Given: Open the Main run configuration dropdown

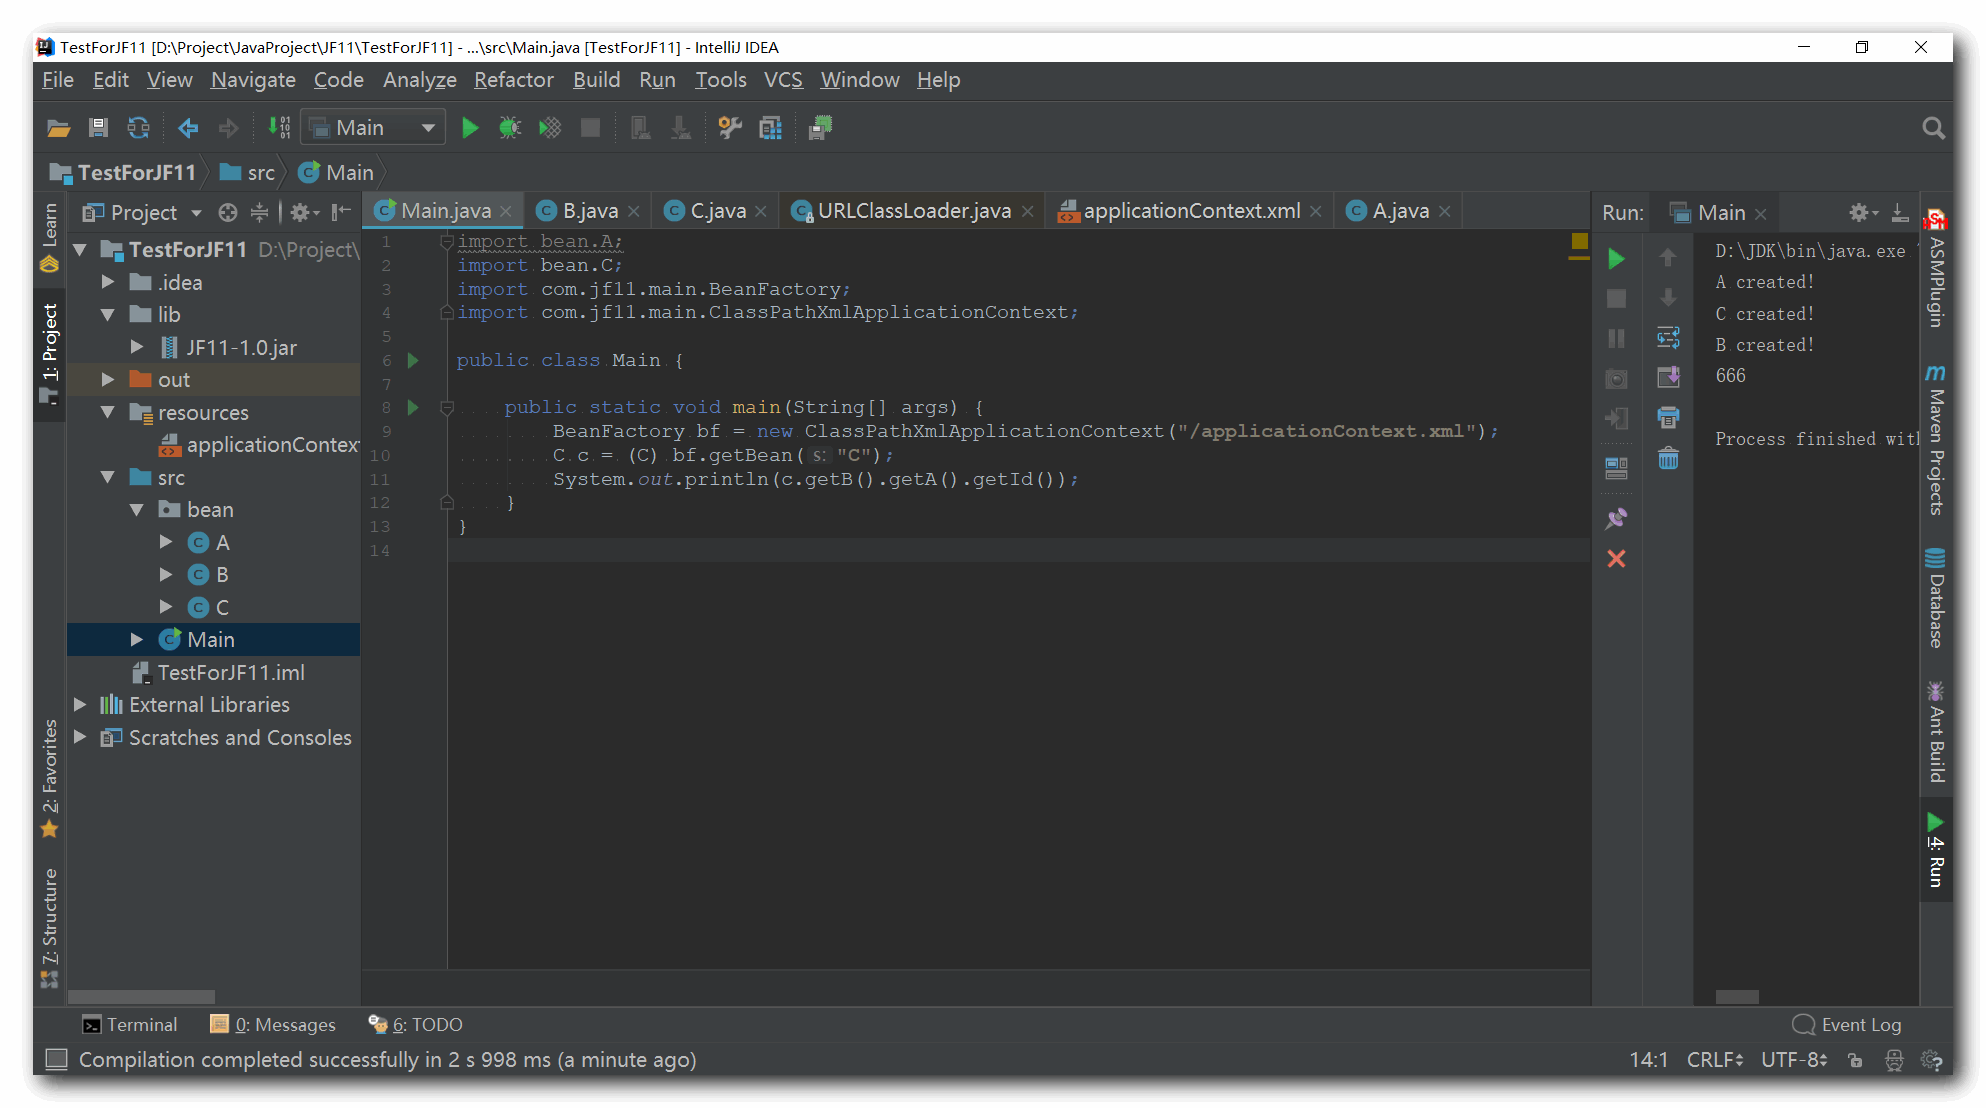Looking at the screenshot, I should point(373,128).
